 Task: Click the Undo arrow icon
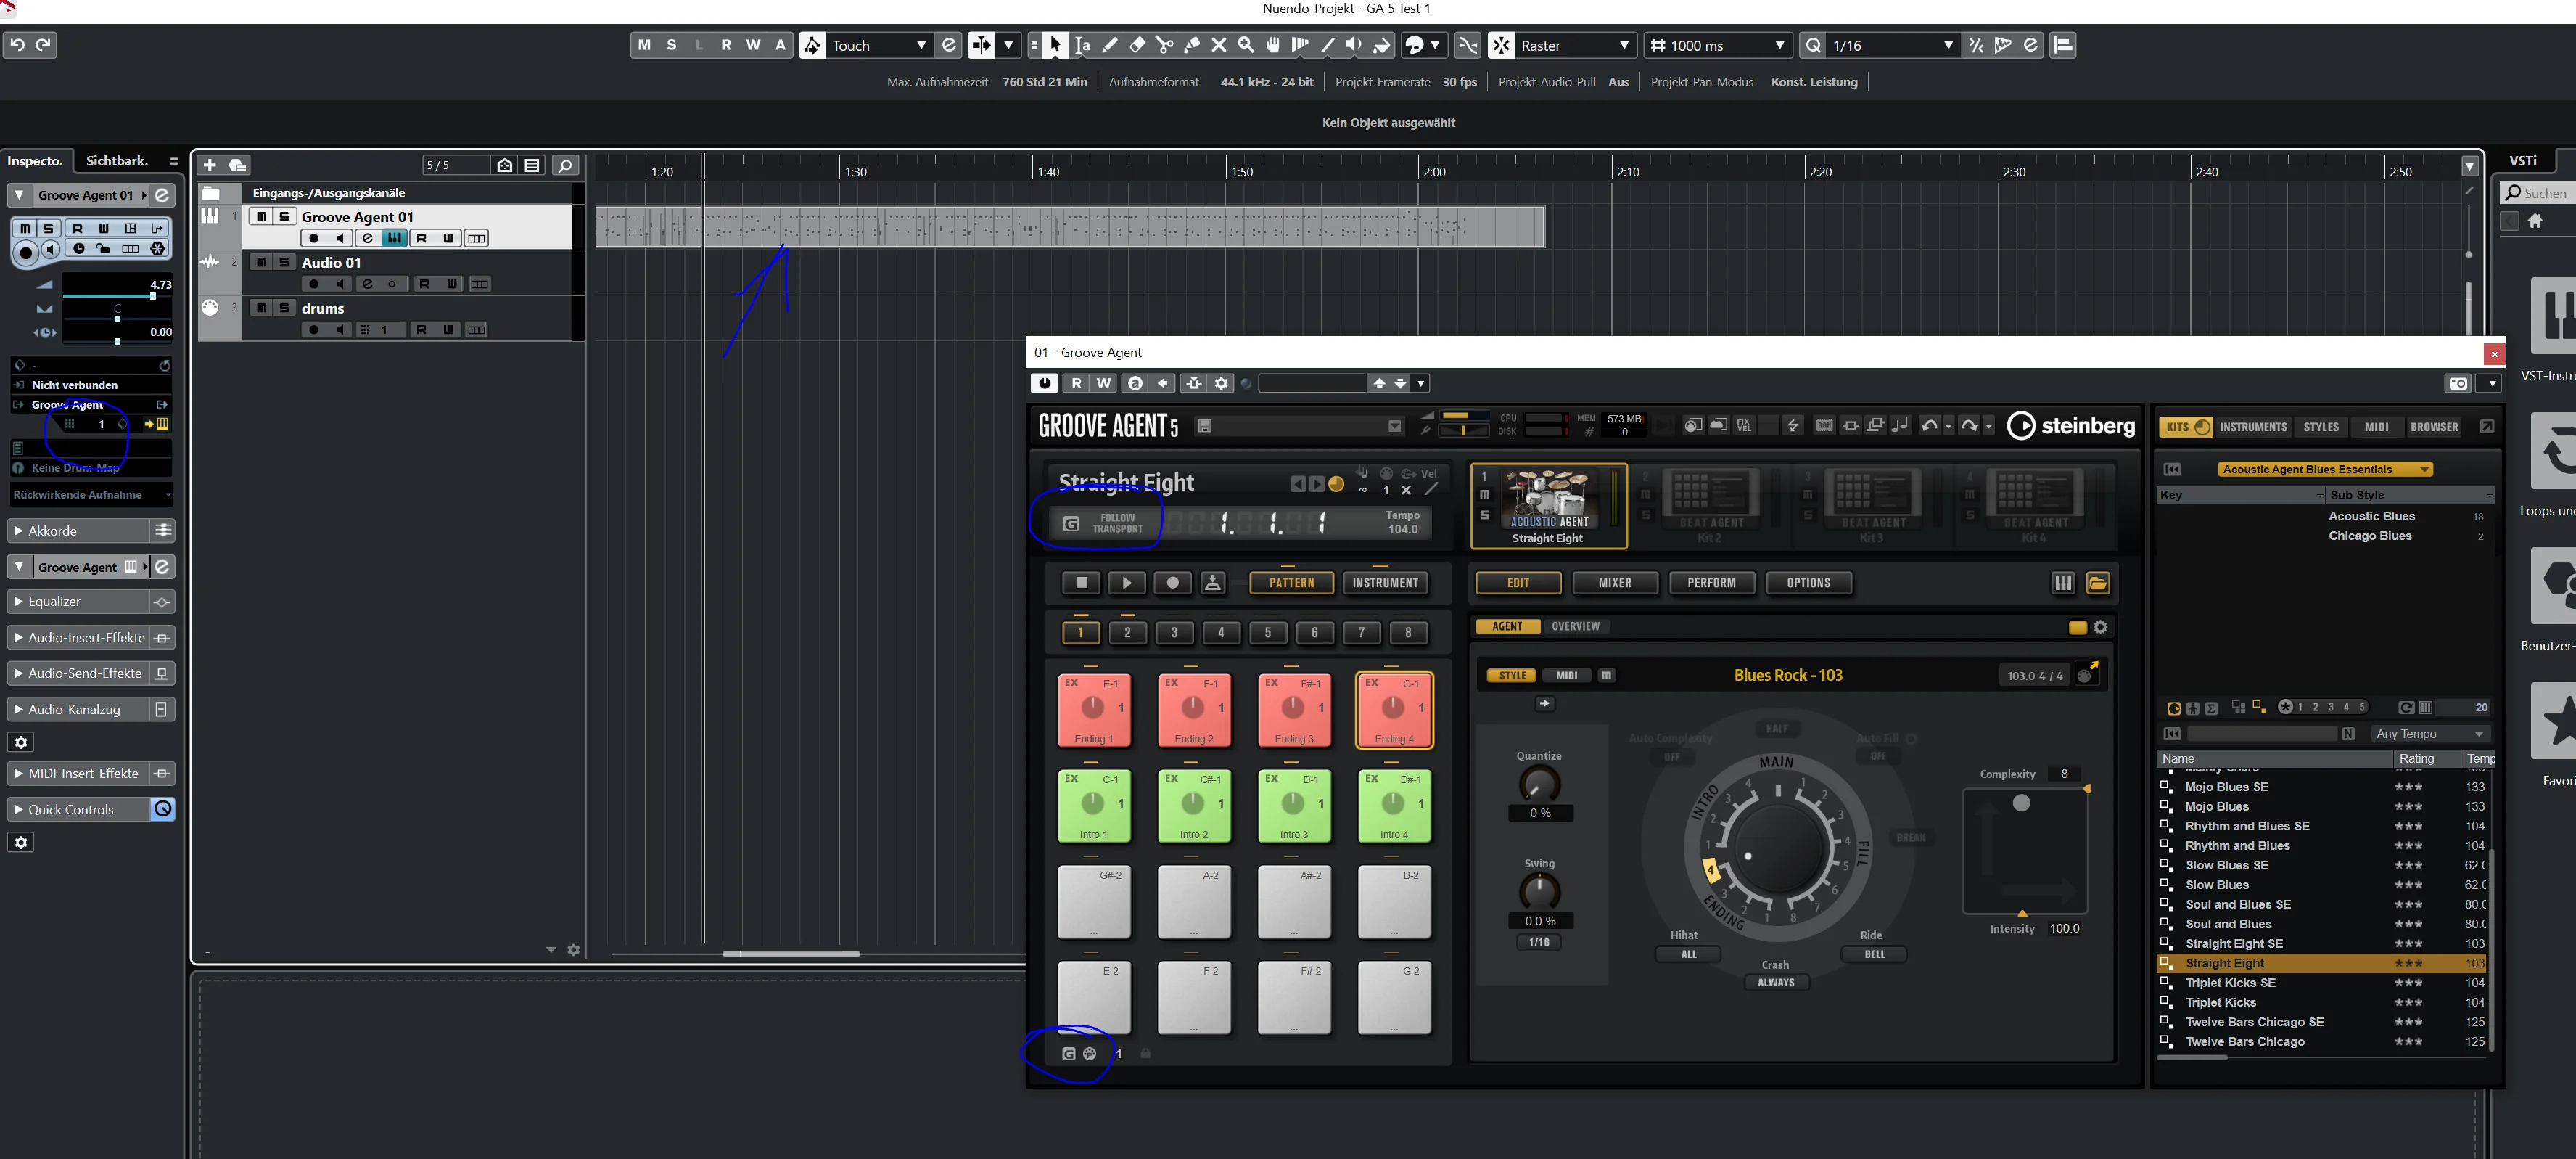coord(17,45)
